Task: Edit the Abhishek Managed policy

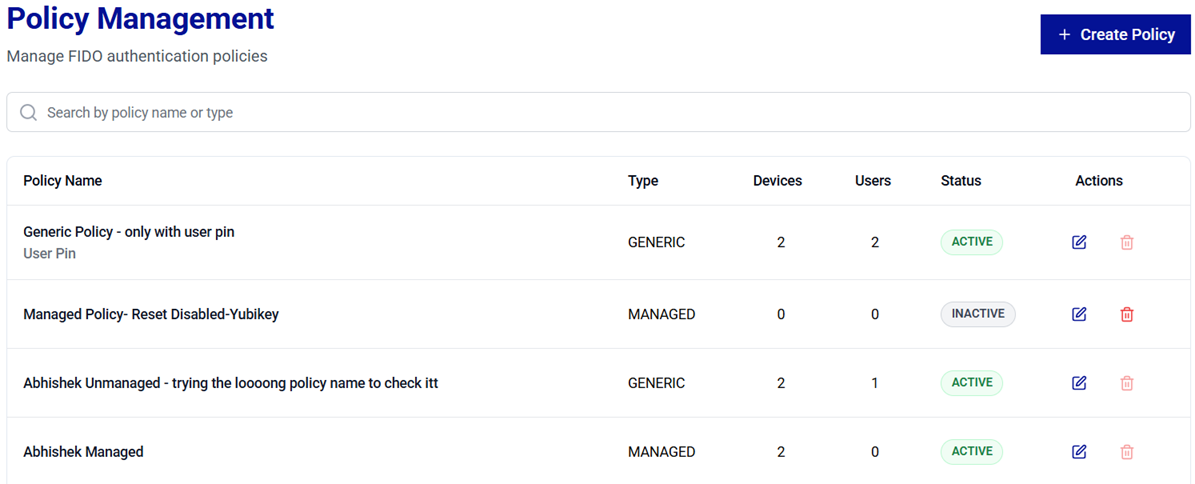Action: [x=1079, y=452]
